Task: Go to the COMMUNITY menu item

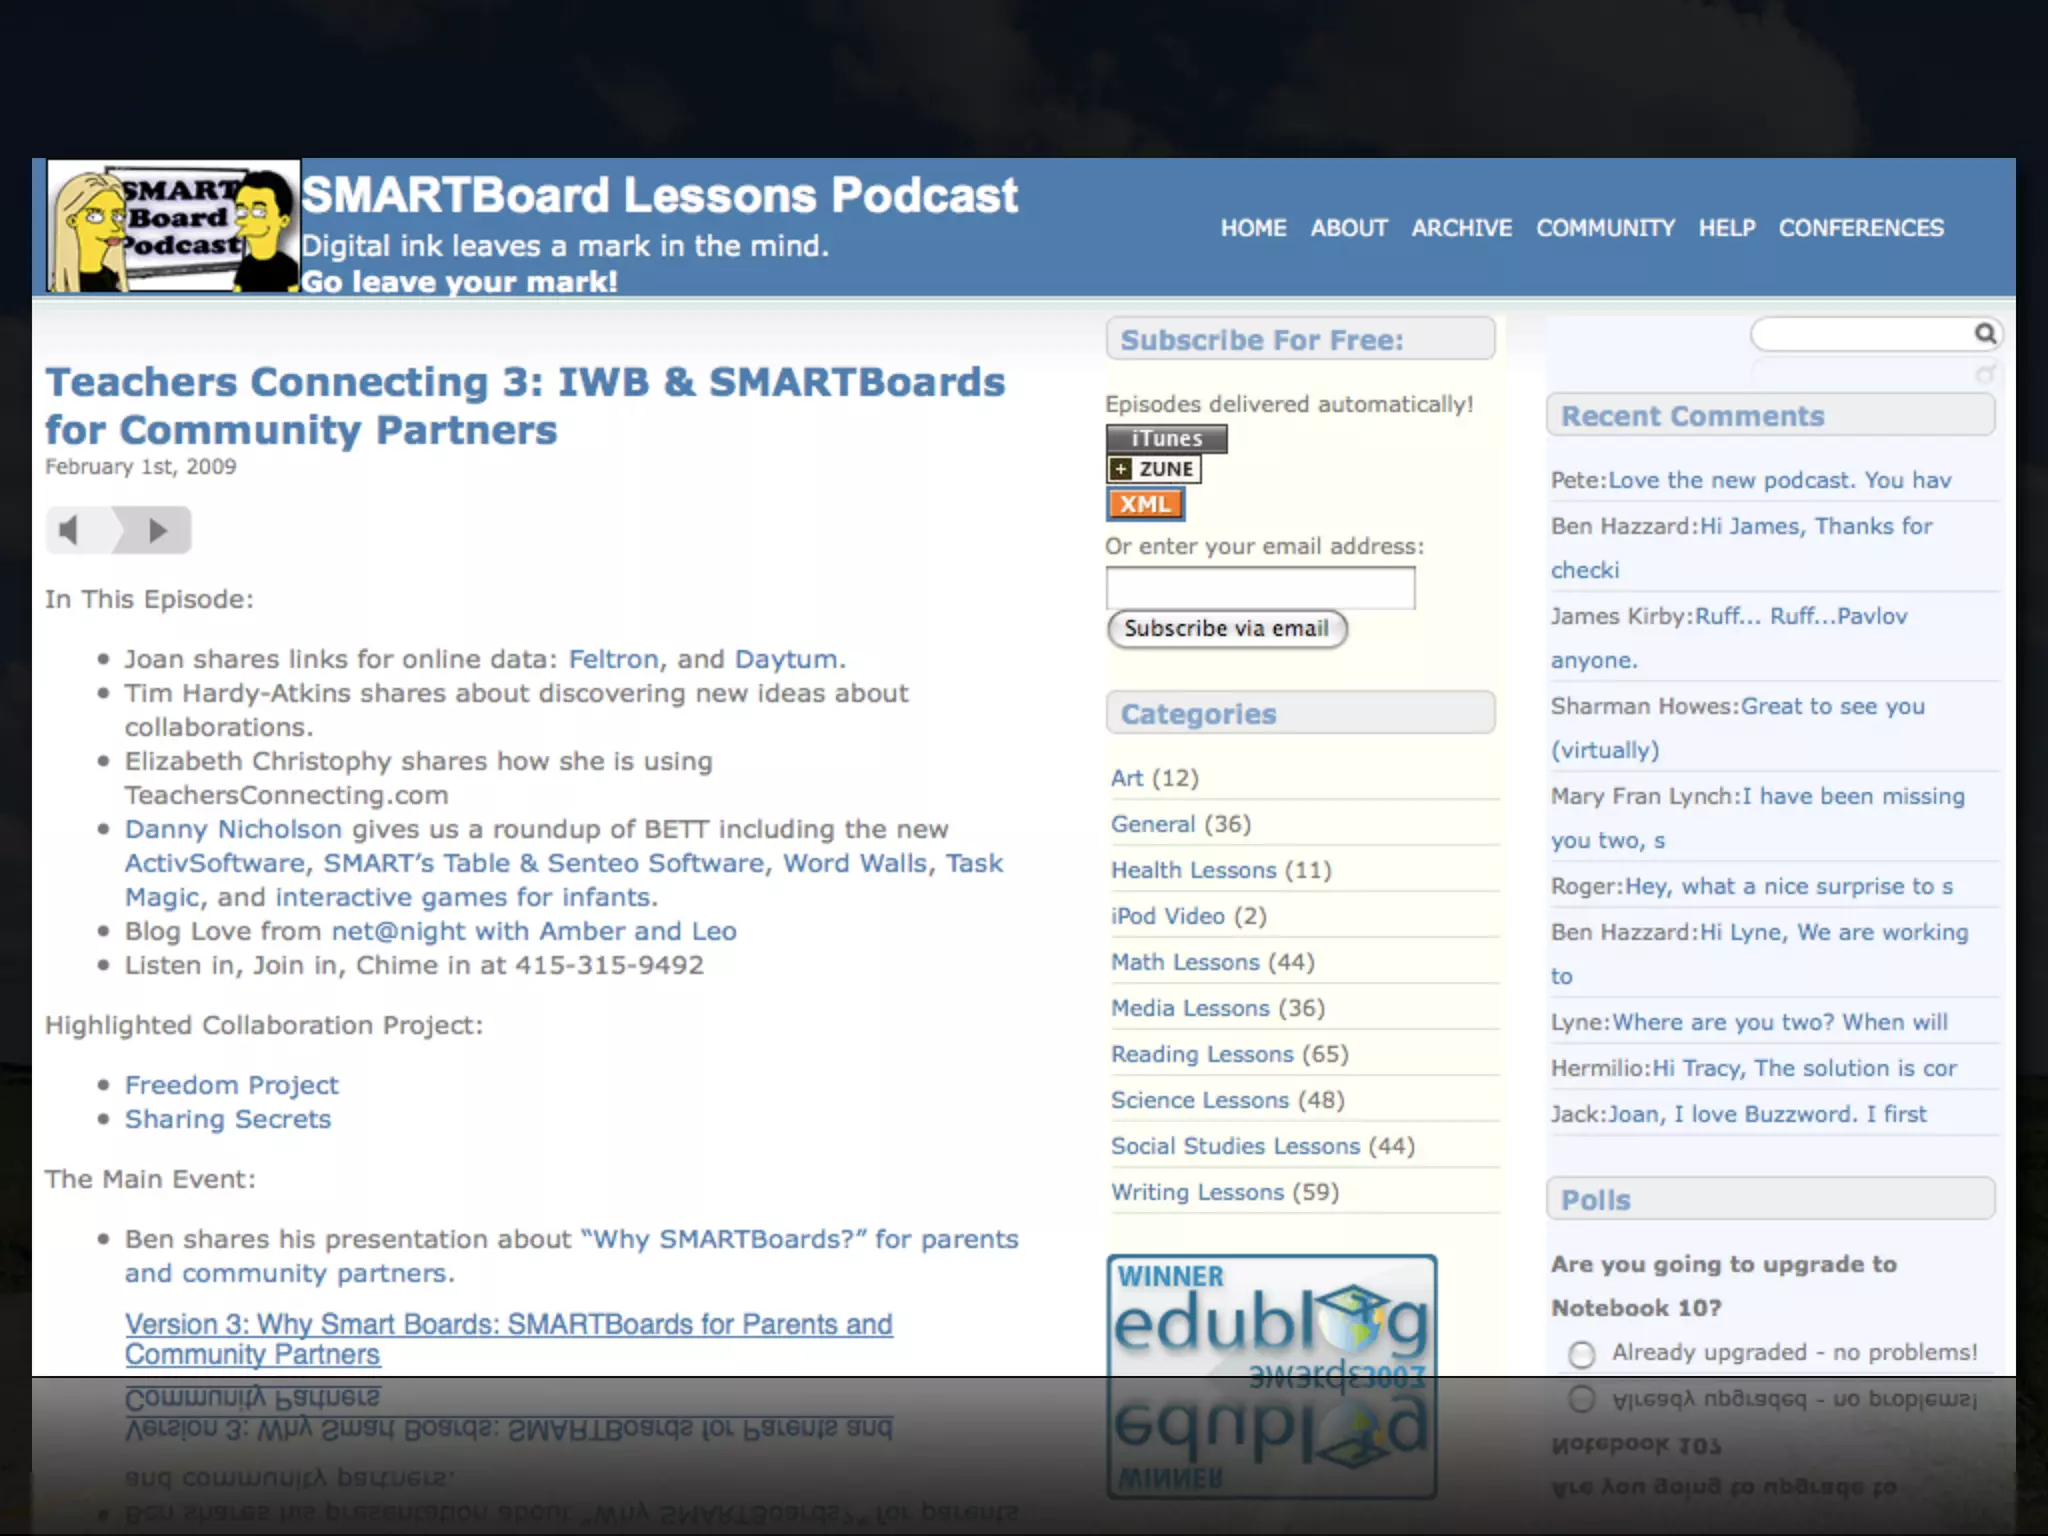Action: (1605, 228)
